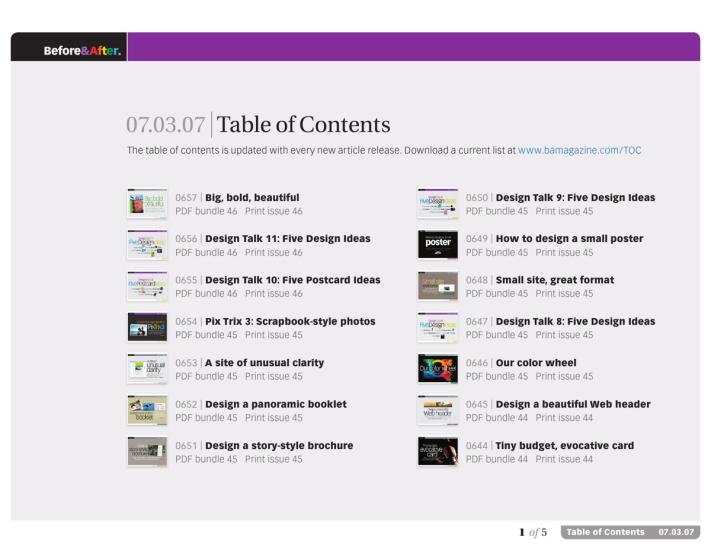Select Design Talk 10 postcard ideas thumbnail
This screenshot has width=711, height=550.
[x=147, y=286]
